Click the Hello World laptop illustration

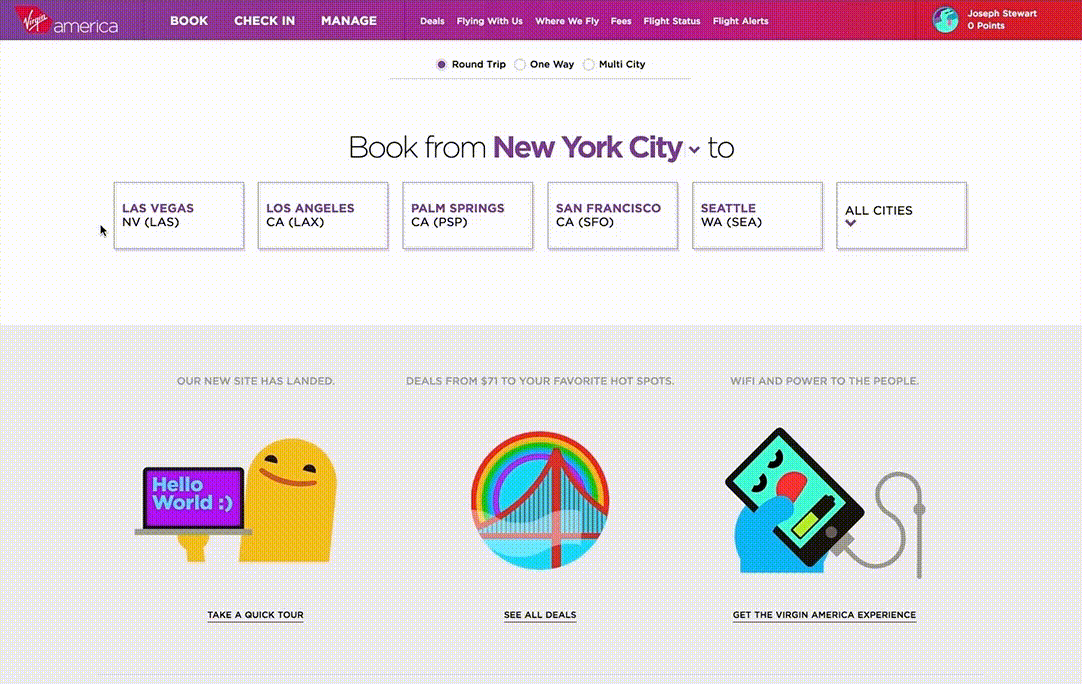pos(235,500)
